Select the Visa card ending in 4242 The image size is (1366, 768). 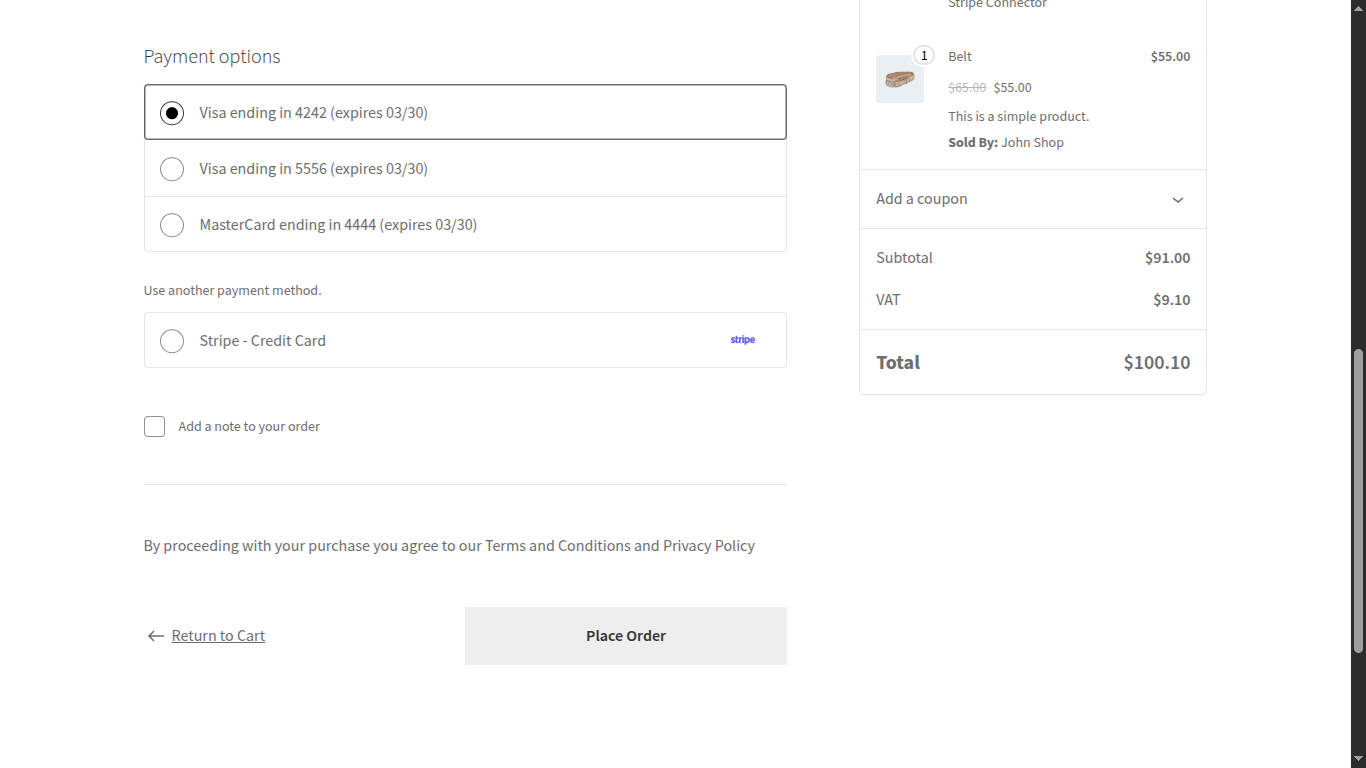pyautogui.click(x=171, y=112)
